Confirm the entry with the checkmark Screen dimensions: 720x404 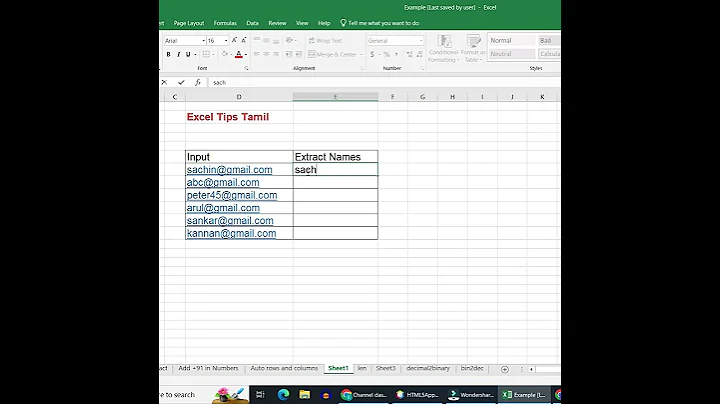tap(181, 82)
